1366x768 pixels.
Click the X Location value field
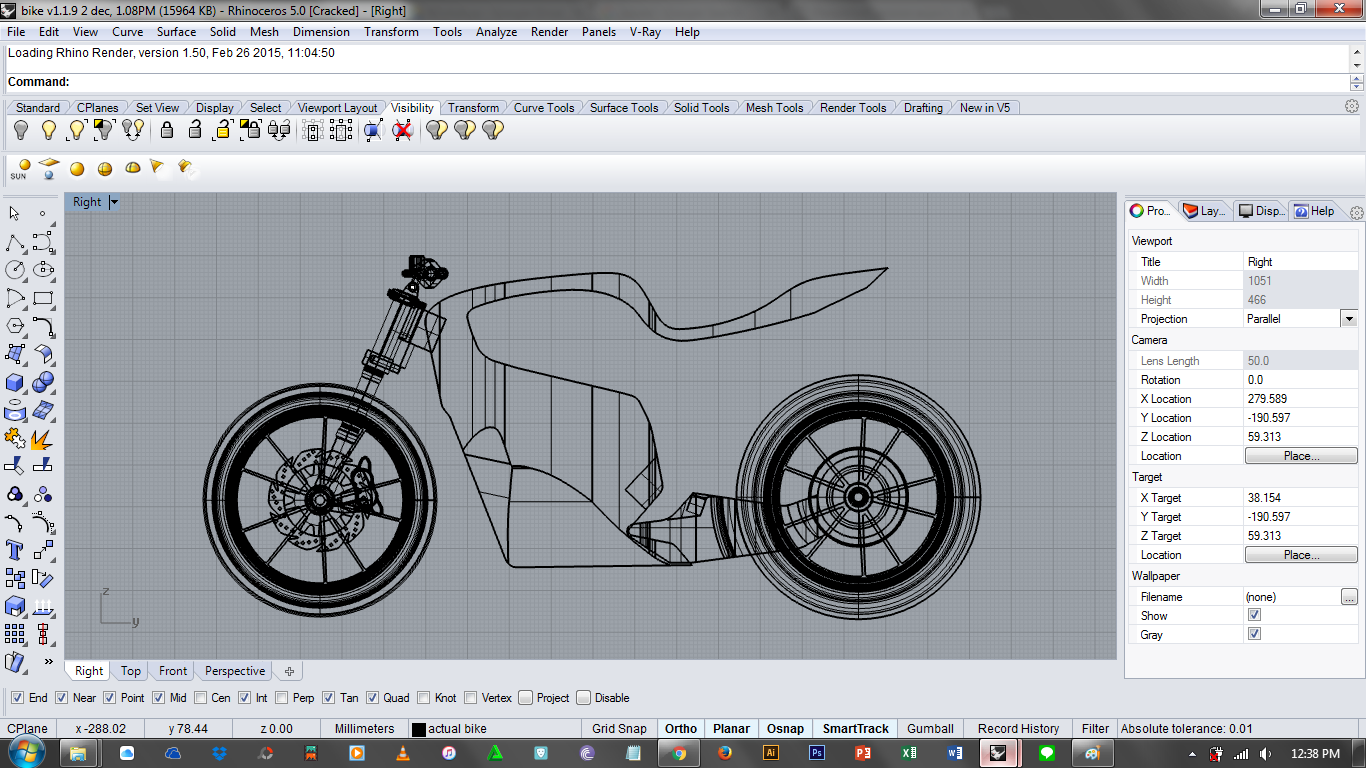(x=1301, y=399)
